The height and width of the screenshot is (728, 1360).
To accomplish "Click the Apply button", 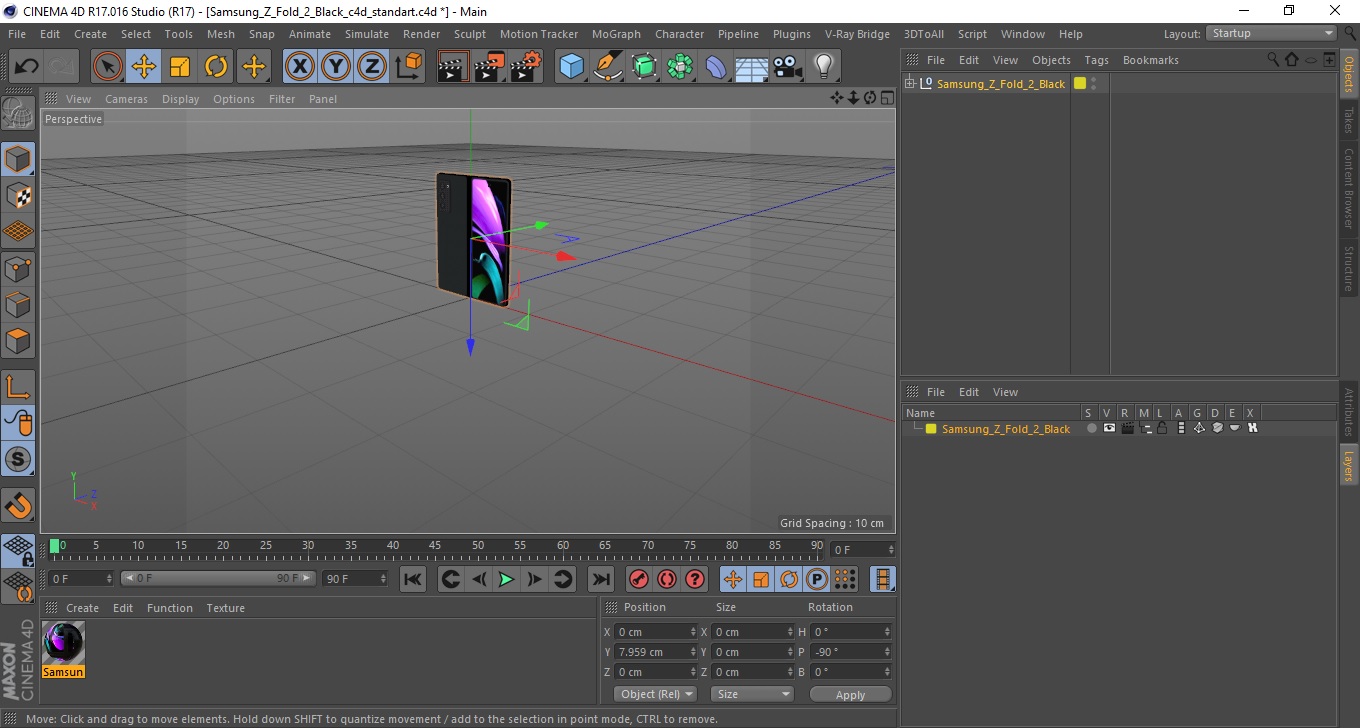I will [x=850, y=695].
